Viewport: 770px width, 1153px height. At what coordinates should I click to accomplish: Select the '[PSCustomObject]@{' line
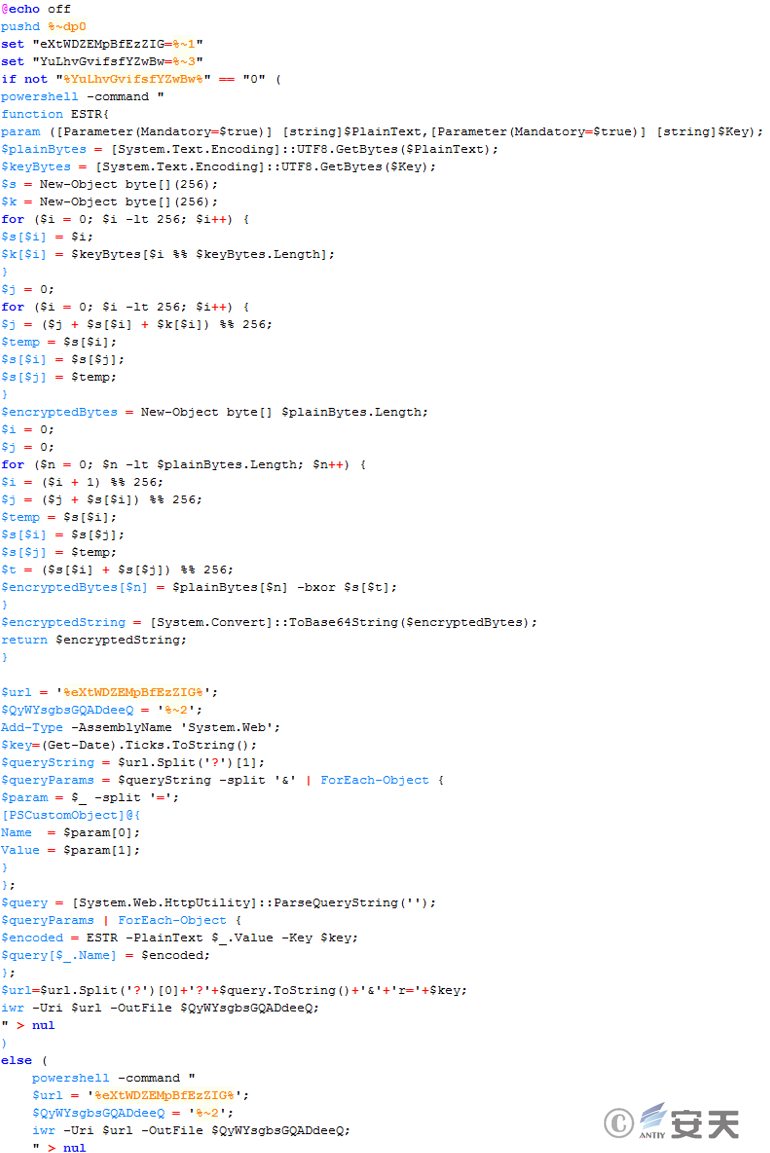(x=71, y=815)
